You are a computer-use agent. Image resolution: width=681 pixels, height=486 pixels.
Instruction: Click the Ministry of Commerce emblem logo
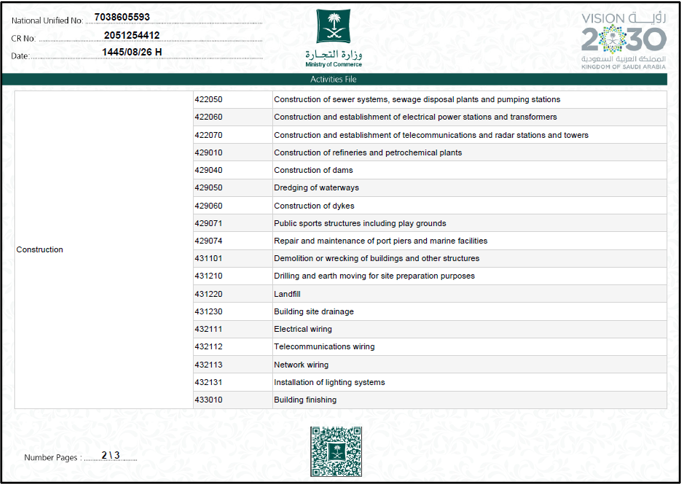[333, 26]
